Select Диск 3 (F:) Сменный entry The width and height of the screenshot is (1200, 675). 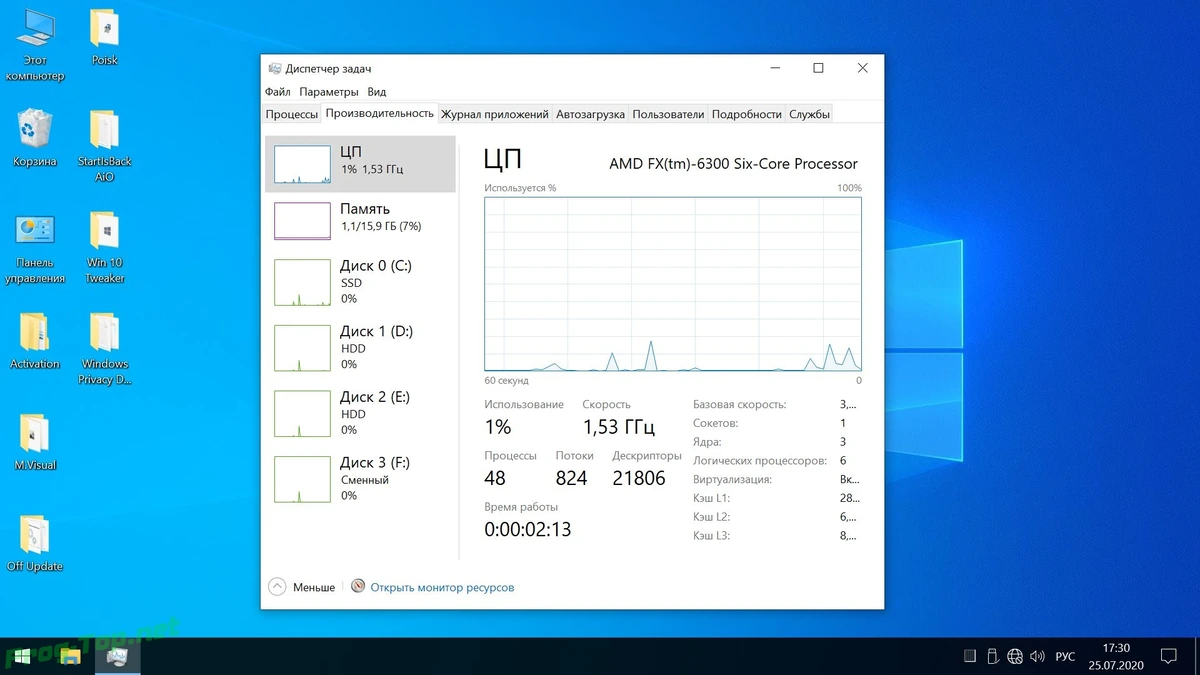360,478
